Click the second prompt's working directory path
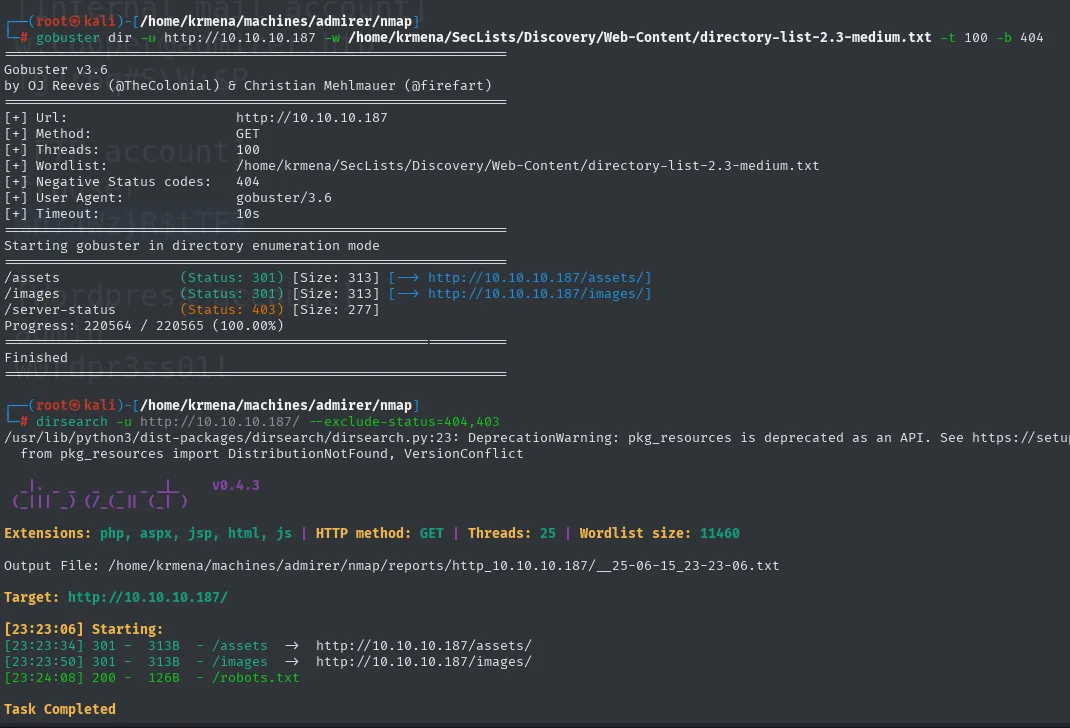Image resolution: width=1070 pixels, height=728 pixels. (276, 405)
